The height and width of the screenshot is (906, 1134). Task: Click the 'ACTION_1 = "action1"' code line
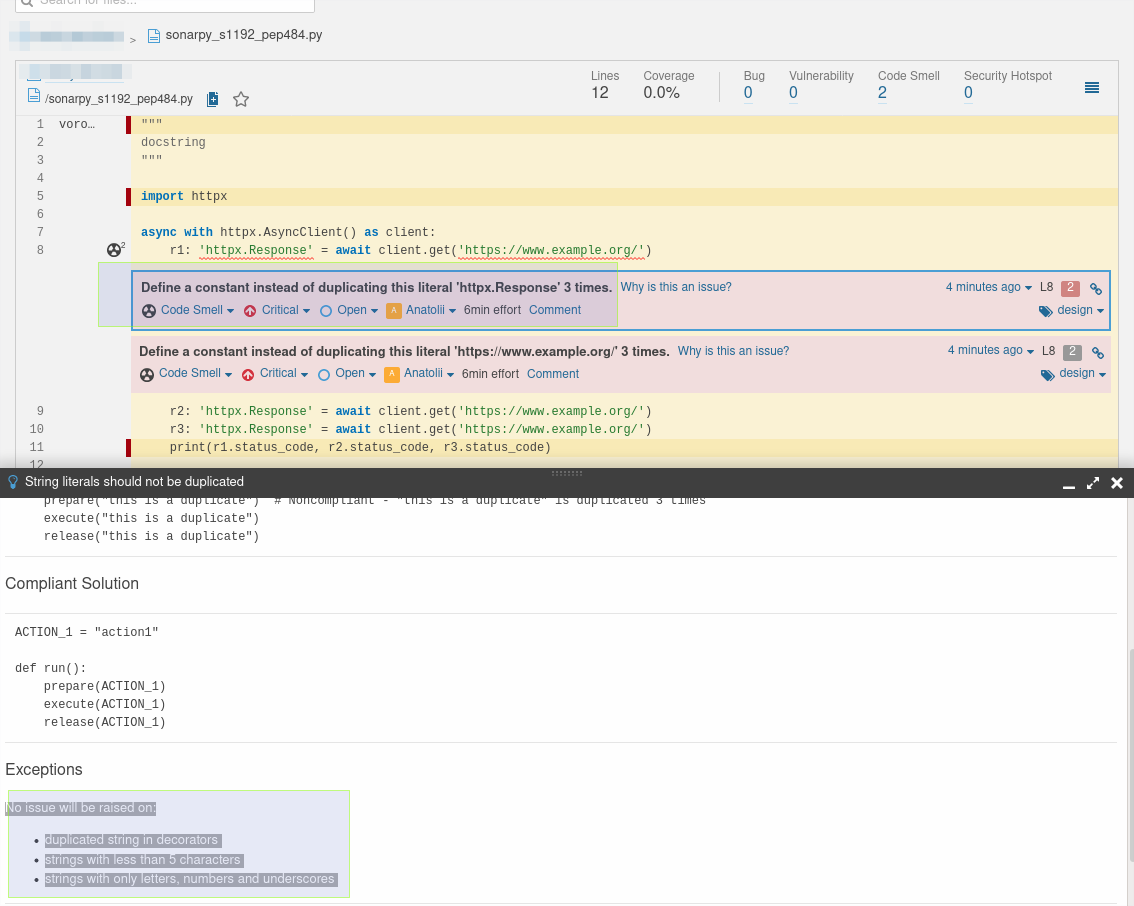(x=86, y=632)
